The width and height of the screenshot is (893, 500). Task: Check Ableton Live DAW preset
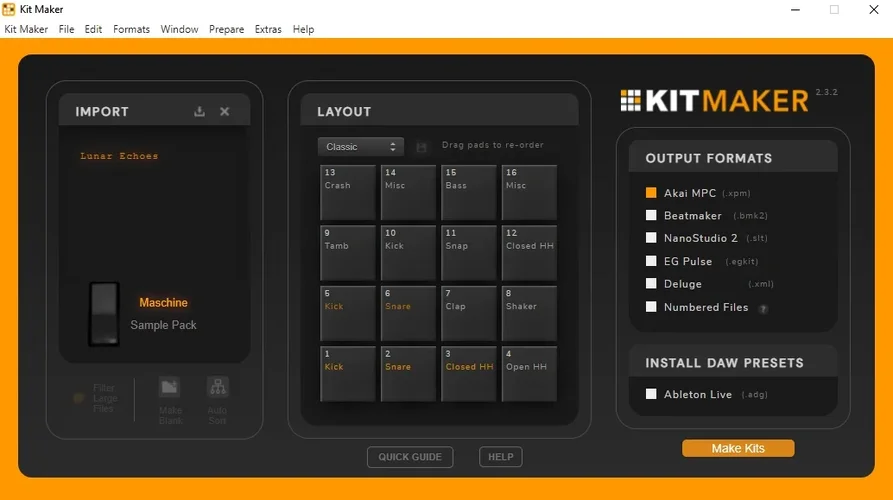pos(651,394)
